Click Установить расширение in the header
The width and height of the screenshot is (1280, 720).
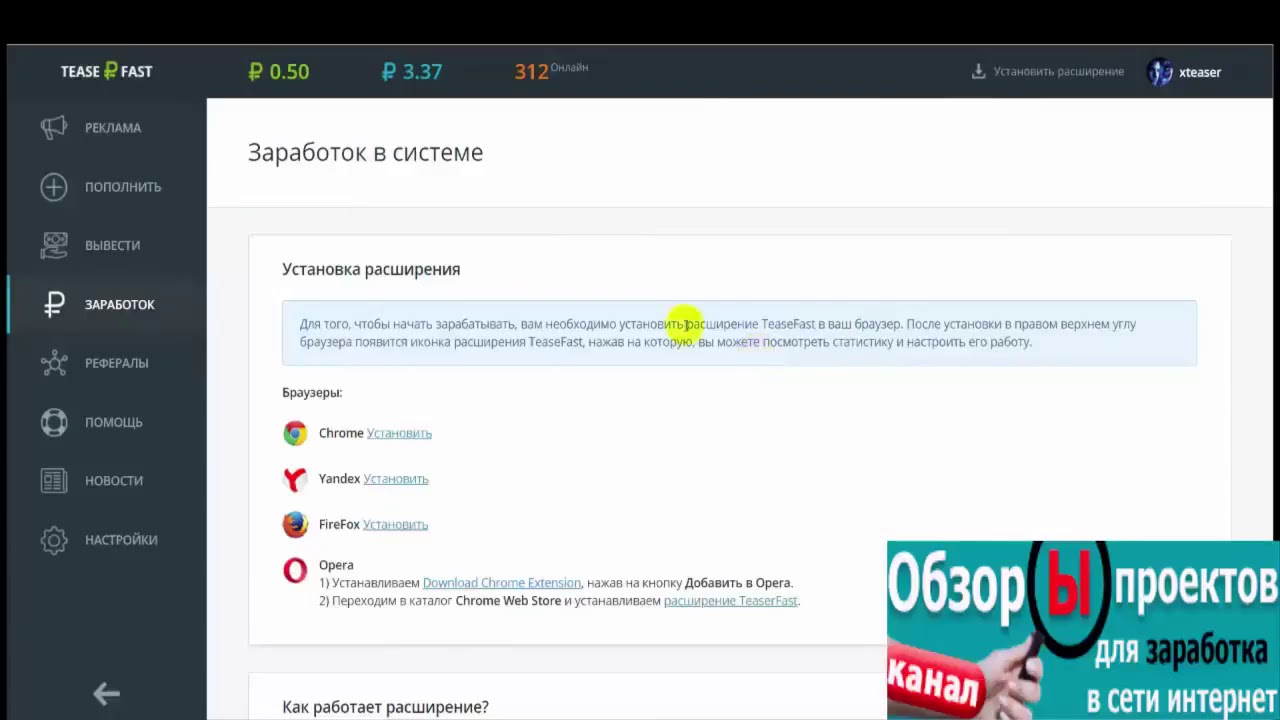coord(1058,72)
